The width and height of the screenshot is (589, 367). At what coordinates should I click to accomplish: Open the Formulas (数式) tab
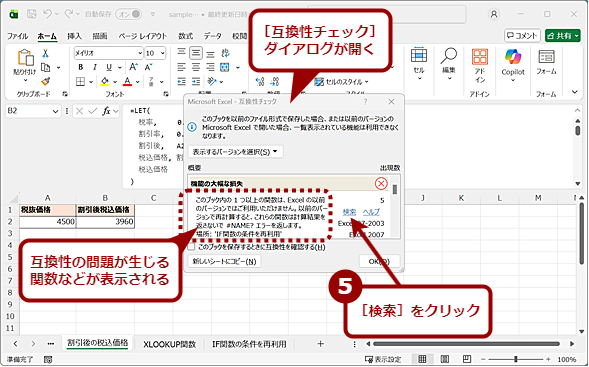(185, 36)
